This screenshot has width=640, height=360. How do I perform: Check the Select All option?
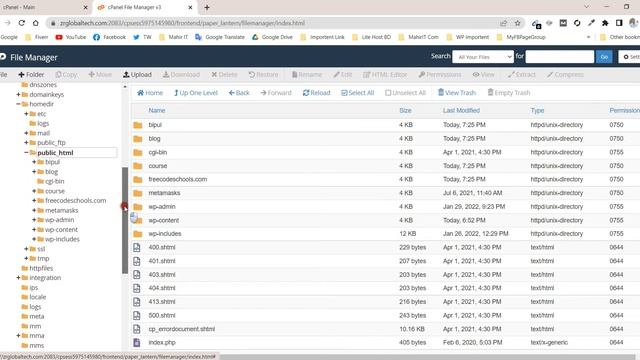click(358, 93)
